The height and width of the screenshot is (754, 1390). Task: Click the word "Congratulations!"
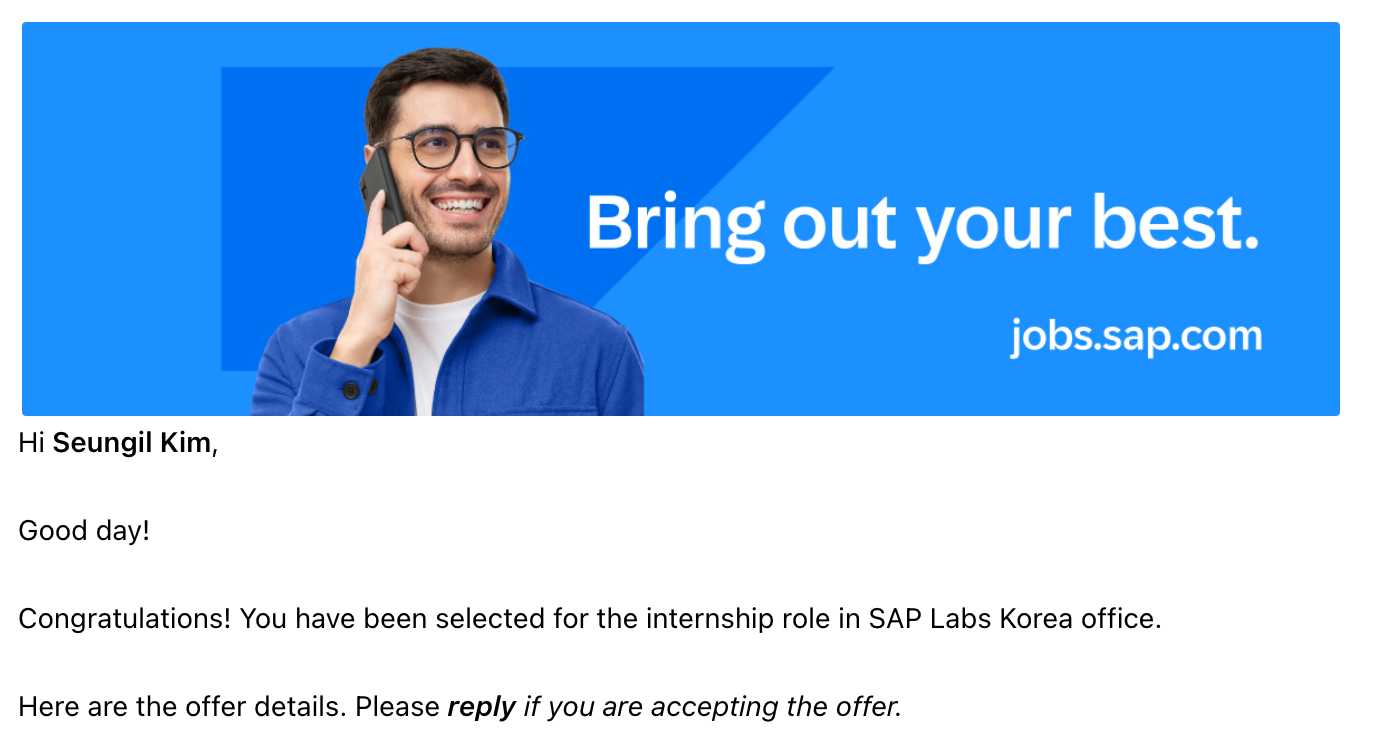(x=125, y=619)
